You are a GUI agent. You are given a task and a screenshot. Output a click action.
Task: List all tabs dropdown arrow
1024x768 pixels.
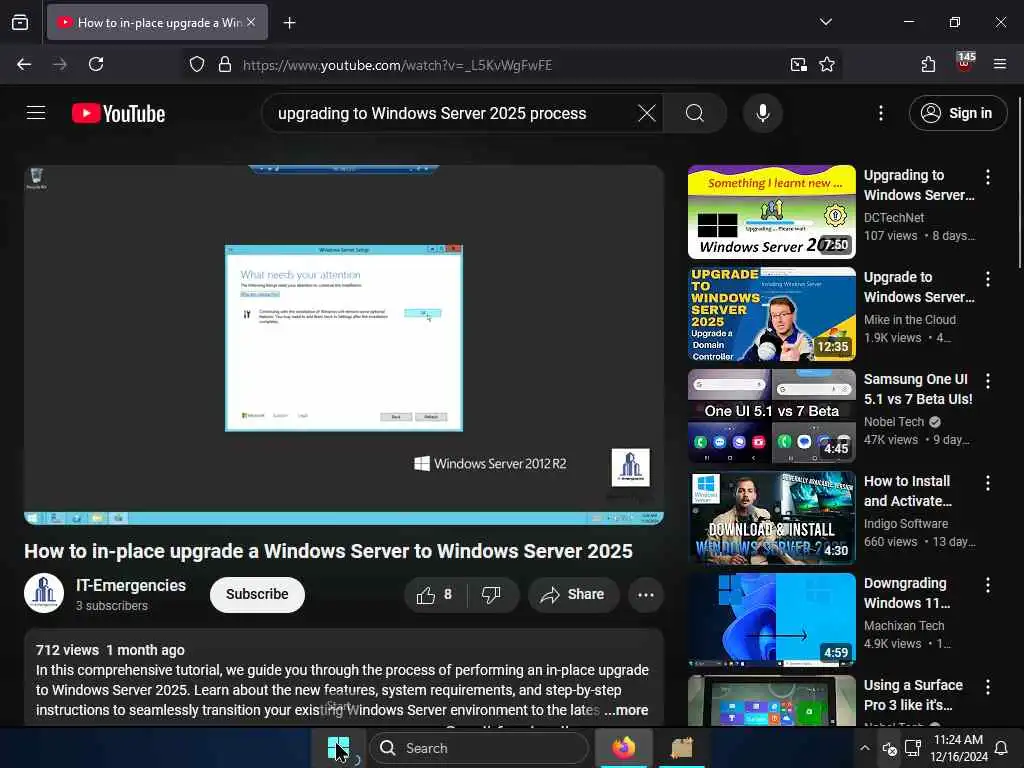(825, 22)
